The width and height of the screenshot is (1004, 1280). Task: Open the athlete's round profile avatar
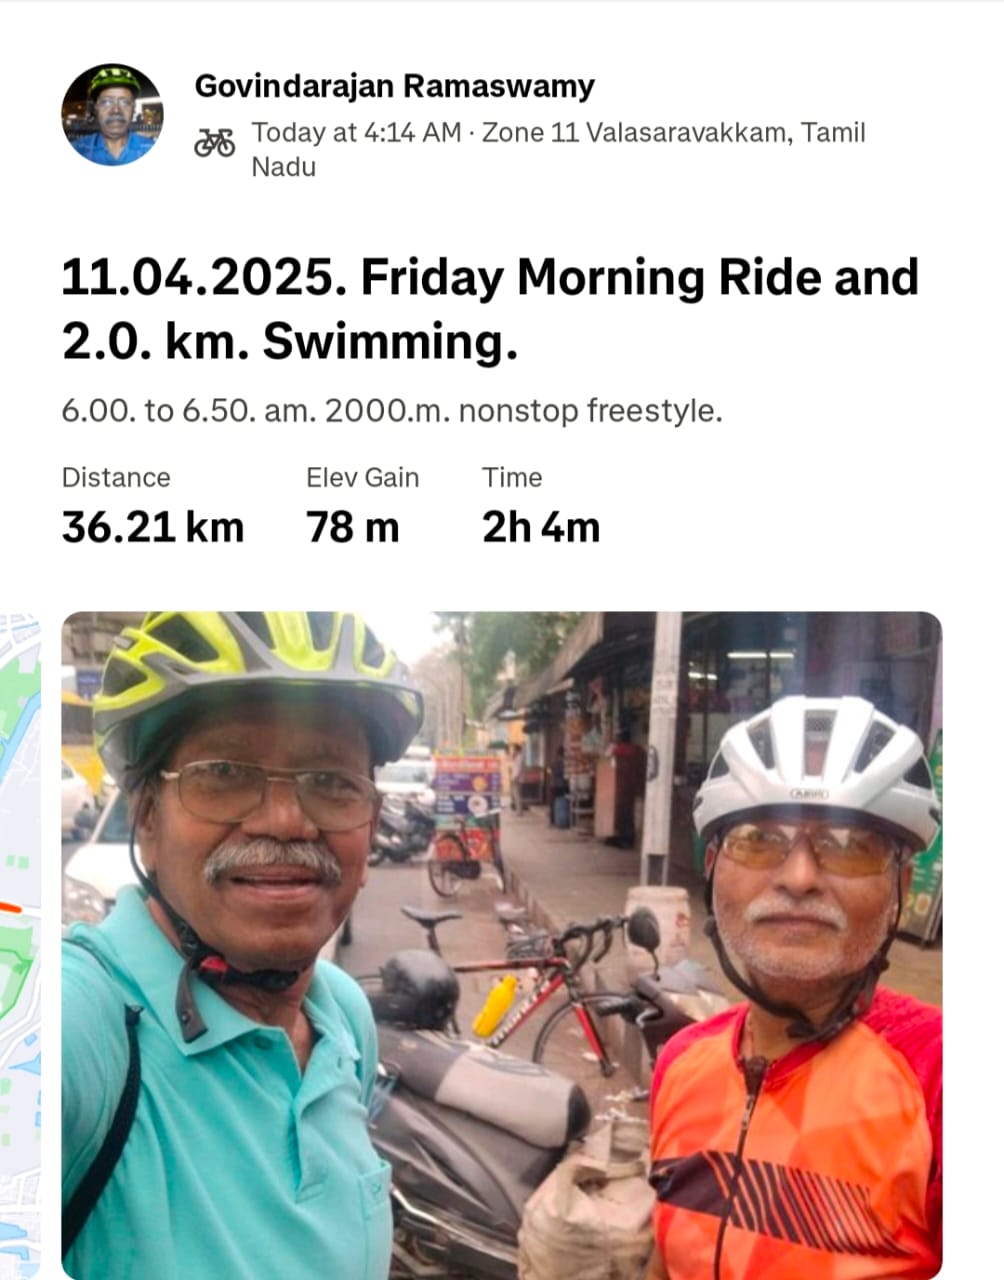click(x=111, y=115)
